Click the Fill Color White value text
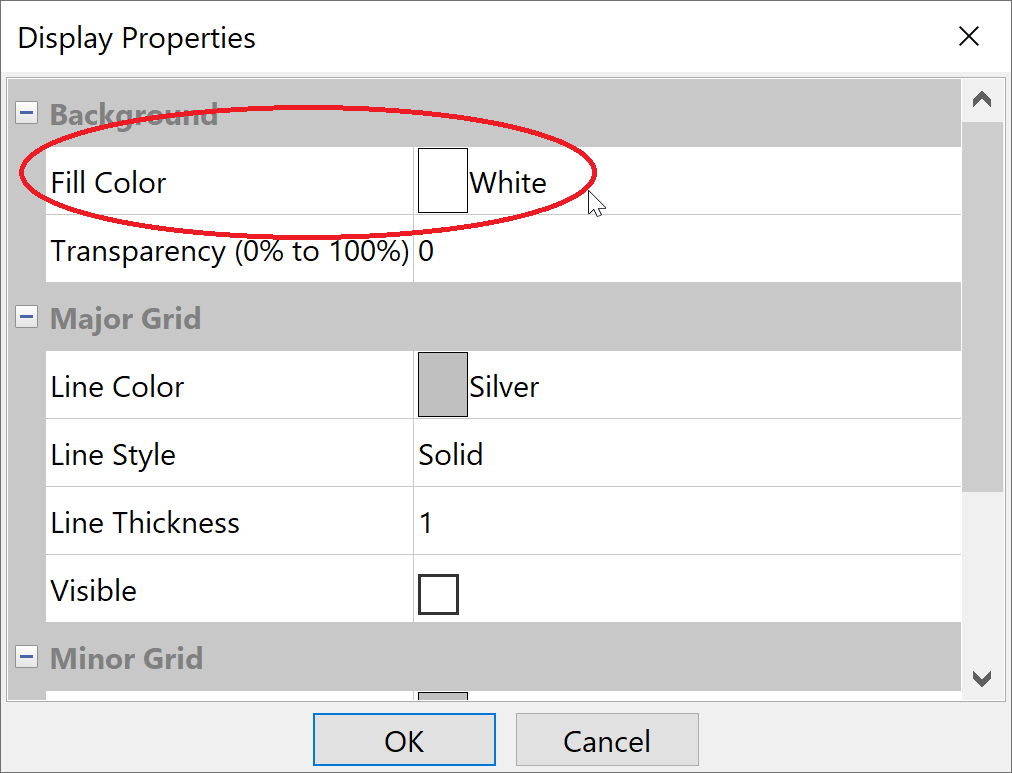1012x773 pixels. tap(508, 183)
